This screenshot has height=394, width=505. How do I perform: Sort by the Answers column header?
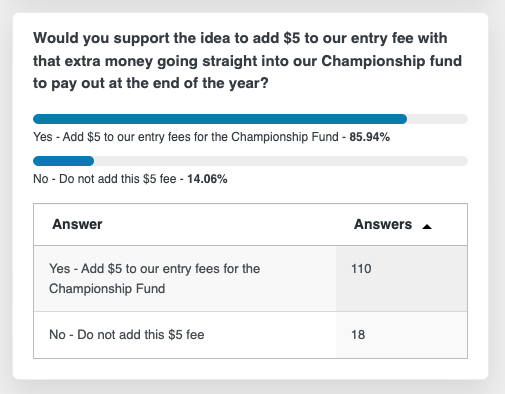click(383, 224)
